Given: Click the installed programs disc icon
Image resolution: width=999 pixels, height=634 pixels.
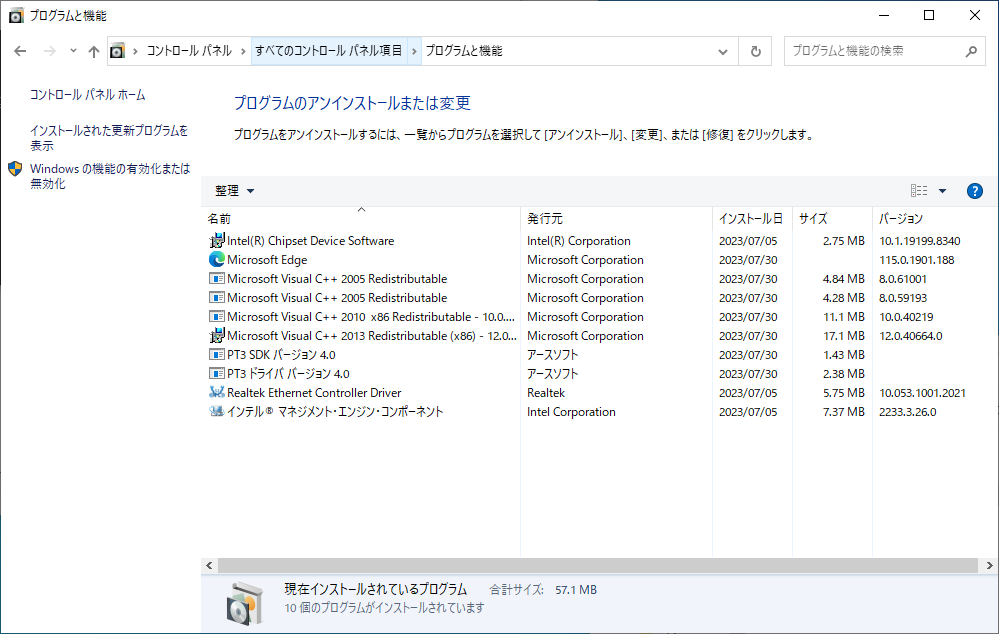Looking at the screenshot, I should (x=245, y=602).
